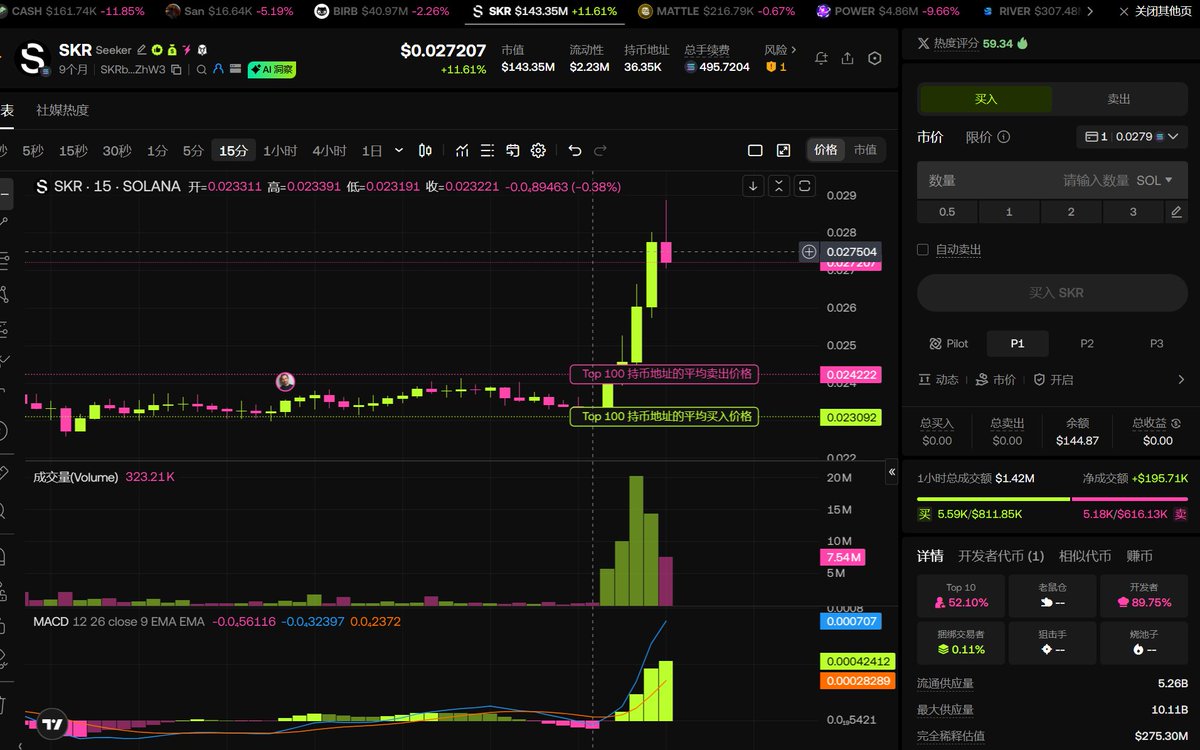Click the candlestick chart type icon
The width and height of the screenshot is (1200, 750).
pos(425,151)
